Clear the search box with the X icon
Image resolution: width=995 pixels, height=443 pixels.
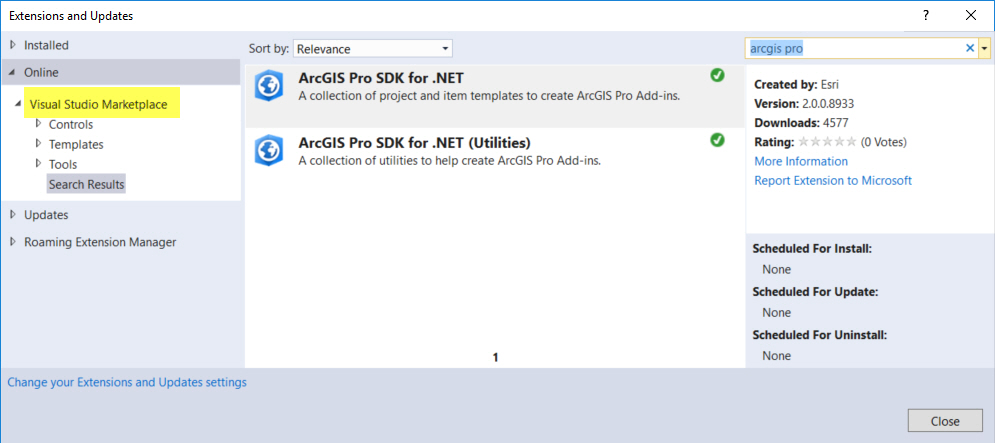[x=969, y=48]
